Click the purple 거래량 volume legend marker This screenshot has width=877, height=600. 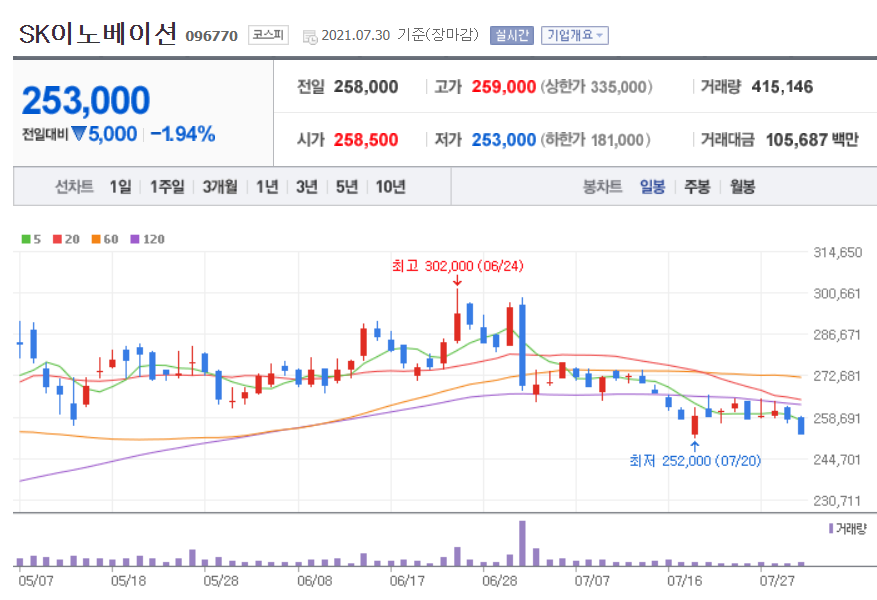(831, 528)
